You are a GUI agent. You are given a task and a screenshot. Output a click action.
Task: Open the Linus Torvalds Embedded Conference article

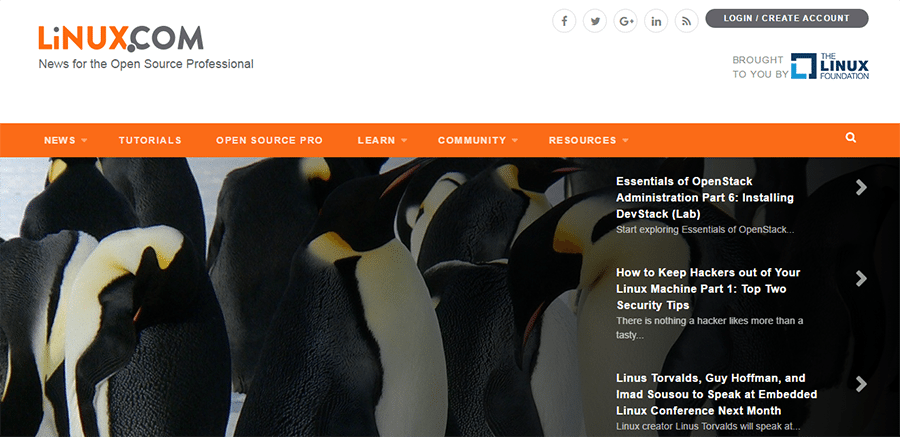coord(716,394)
